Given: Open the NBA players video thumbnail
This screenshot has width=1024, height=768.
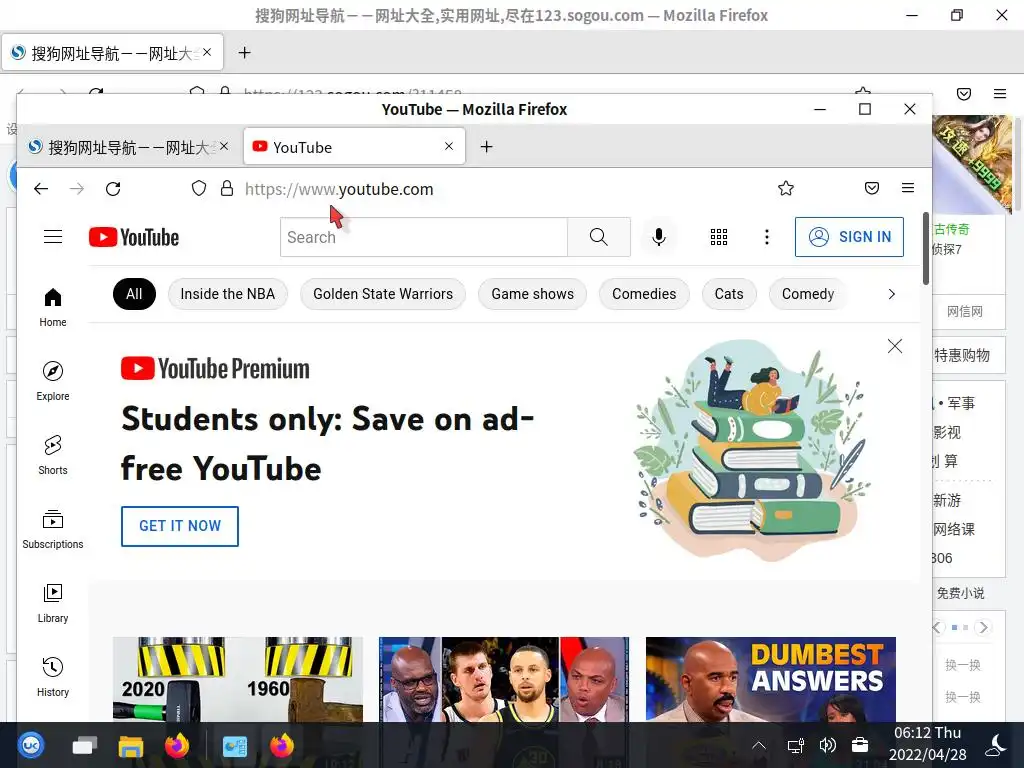Looking at the screenshot, I should [504, 679].
